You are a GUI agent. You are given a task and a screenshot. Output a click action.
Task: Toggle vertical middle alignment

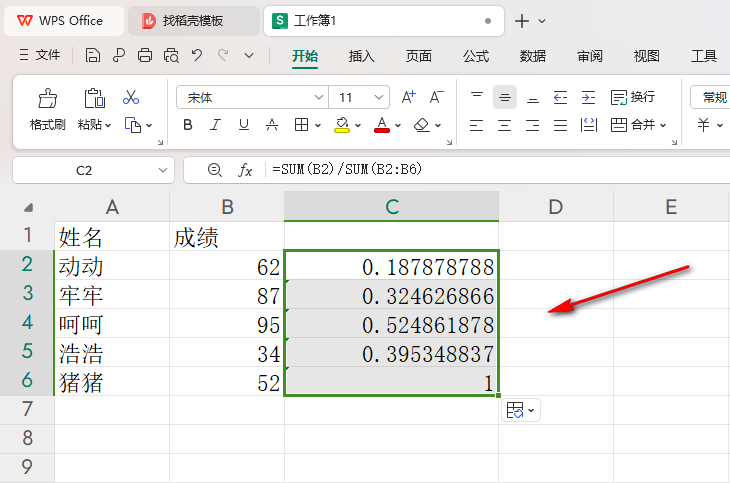[x=505, y=97]
